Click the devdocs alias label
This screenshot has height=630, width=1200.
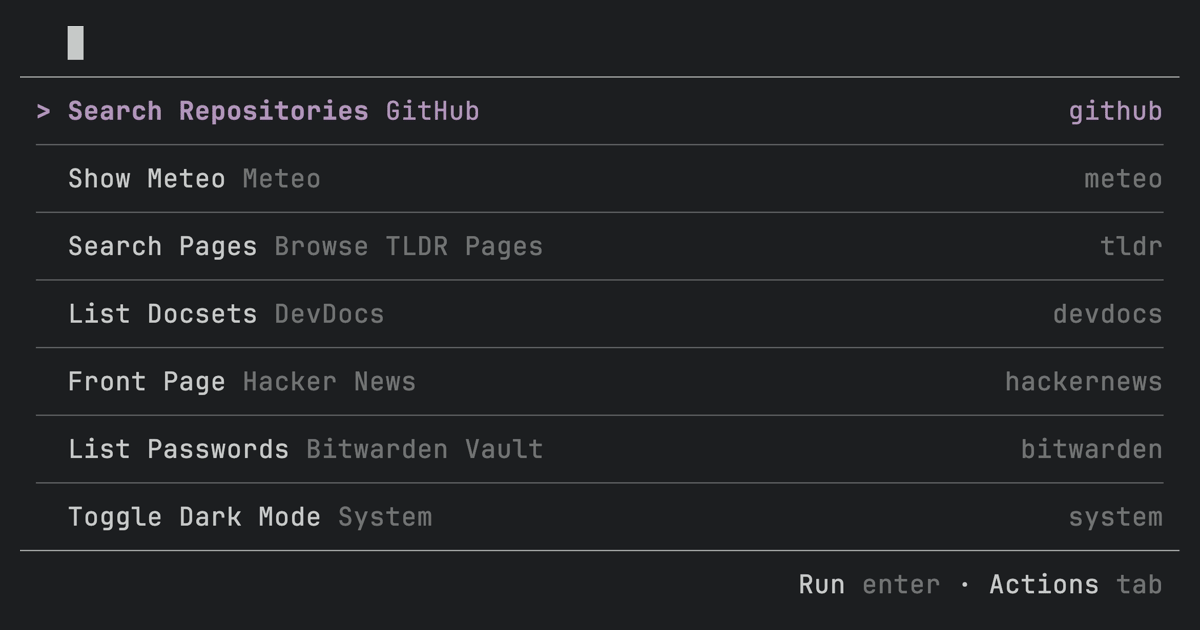[1109, 313]
